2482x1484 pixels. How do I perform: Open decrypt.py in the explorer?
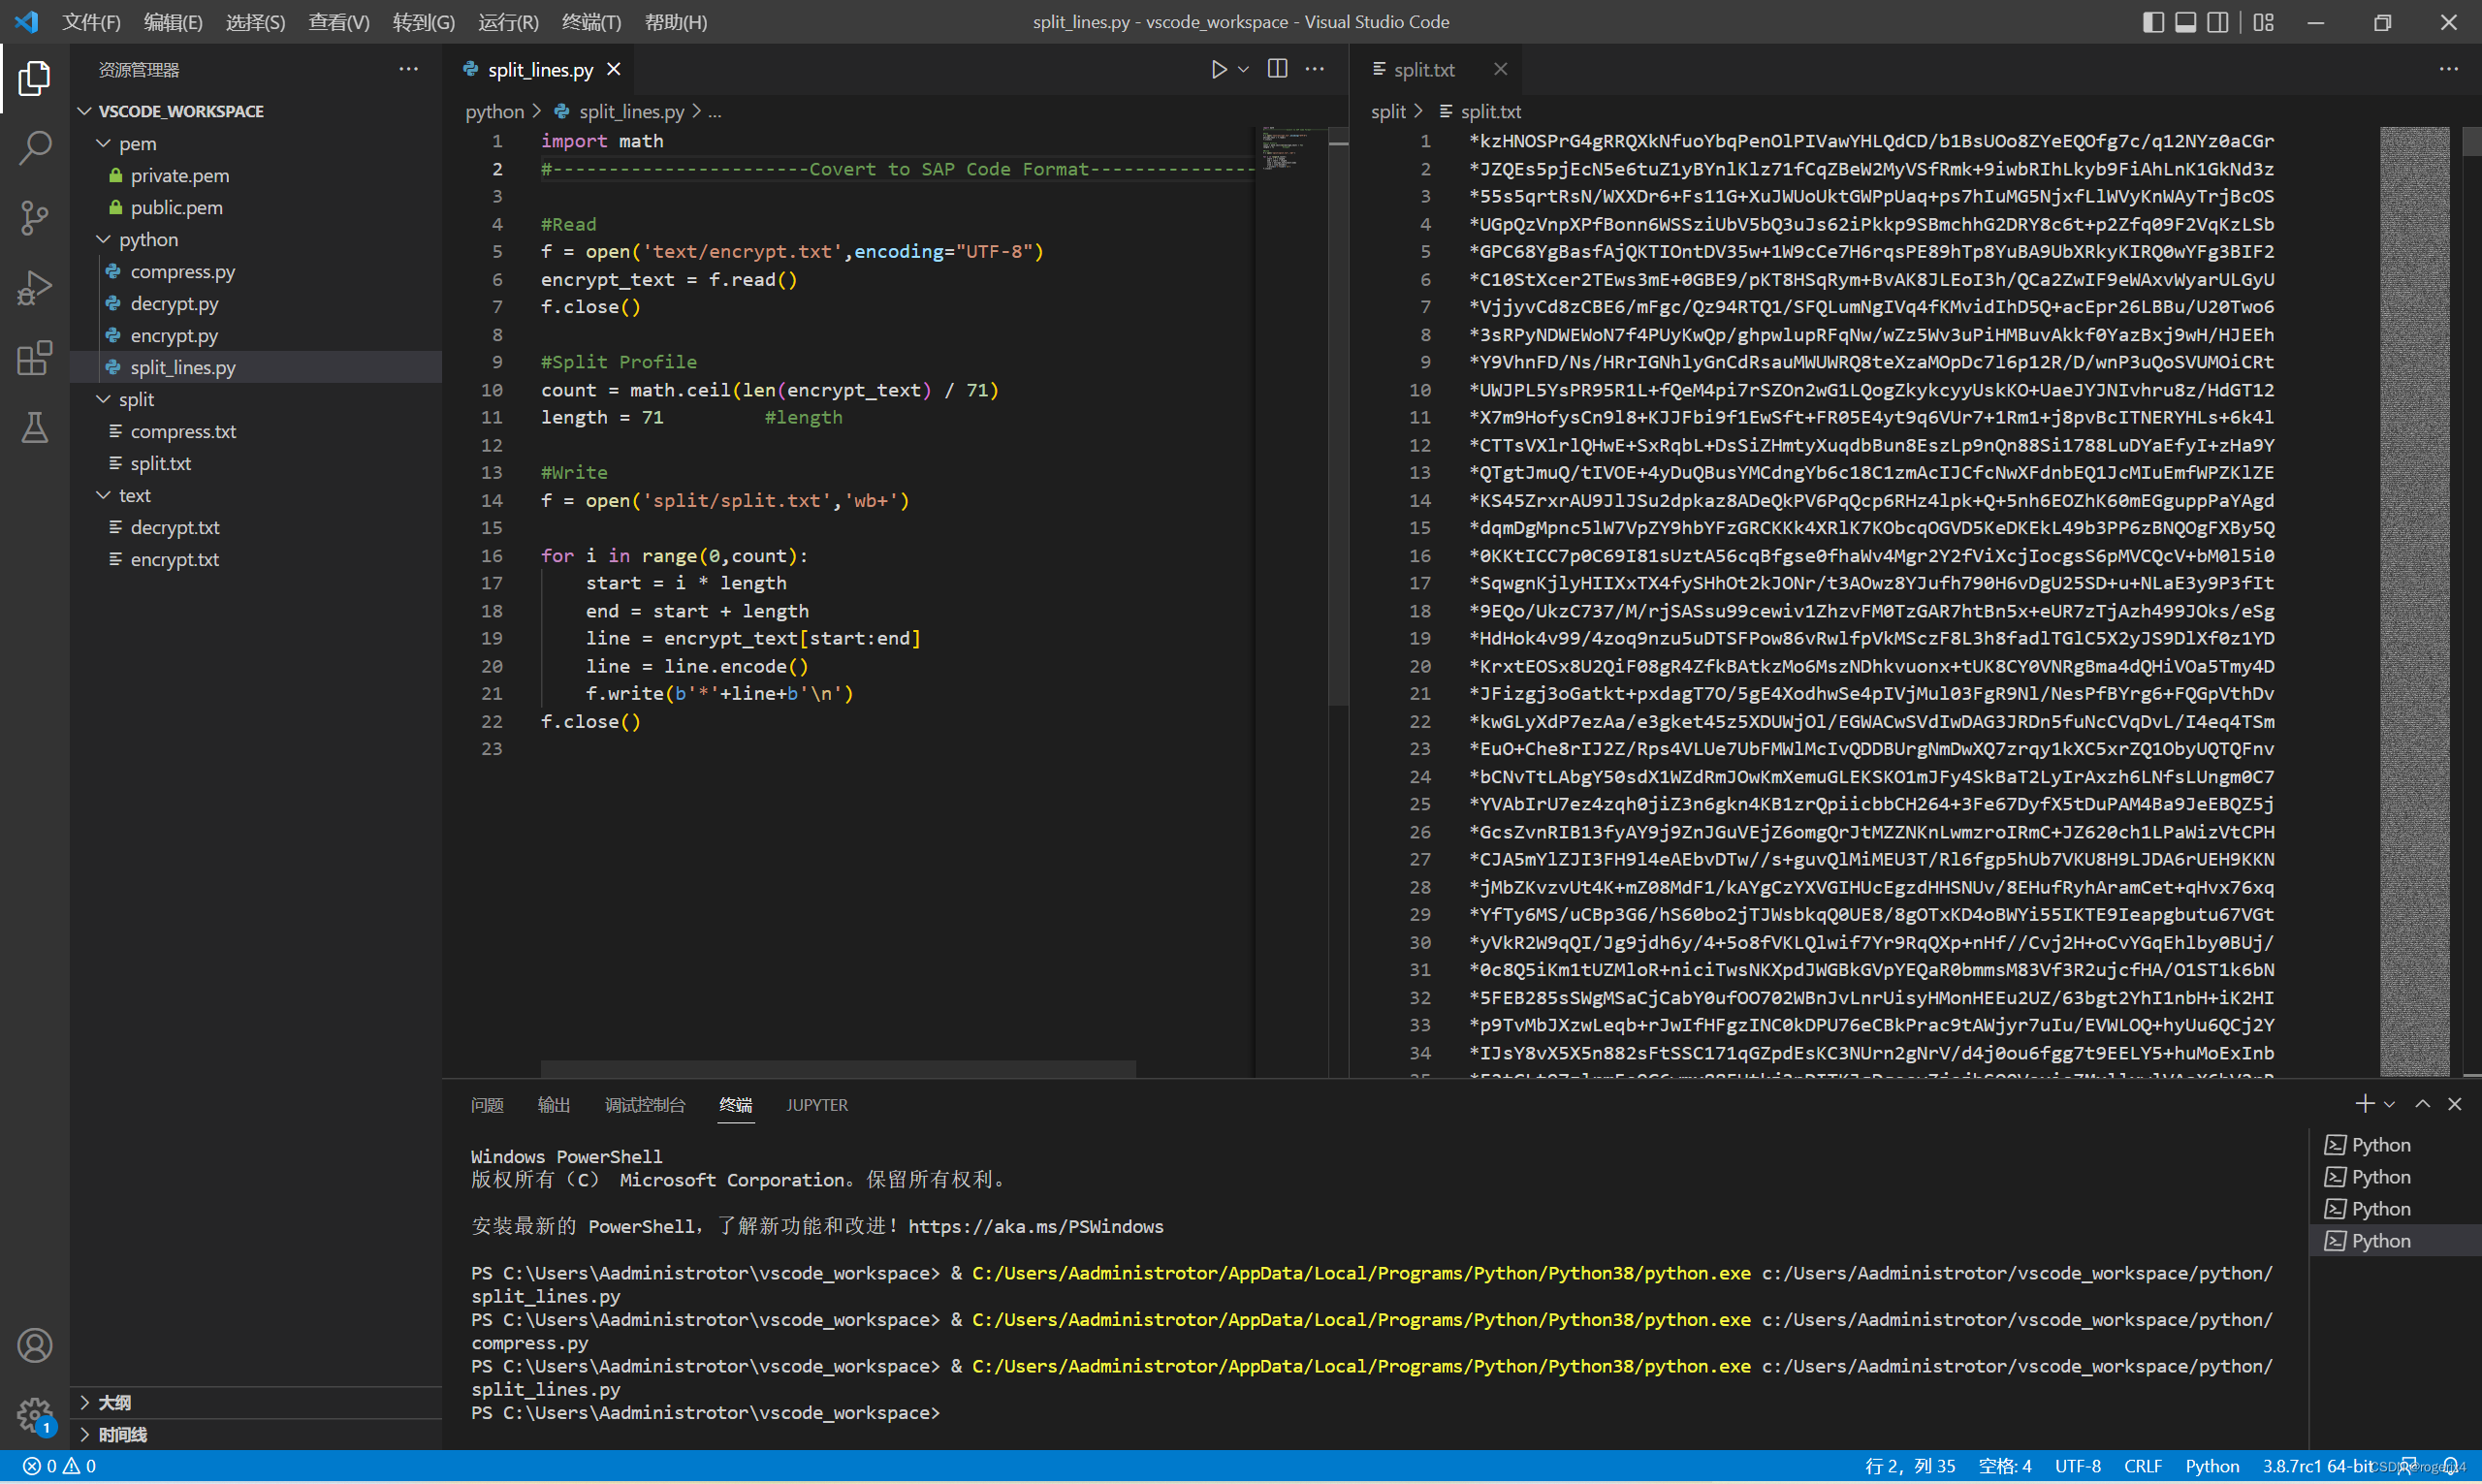point(174,303)
